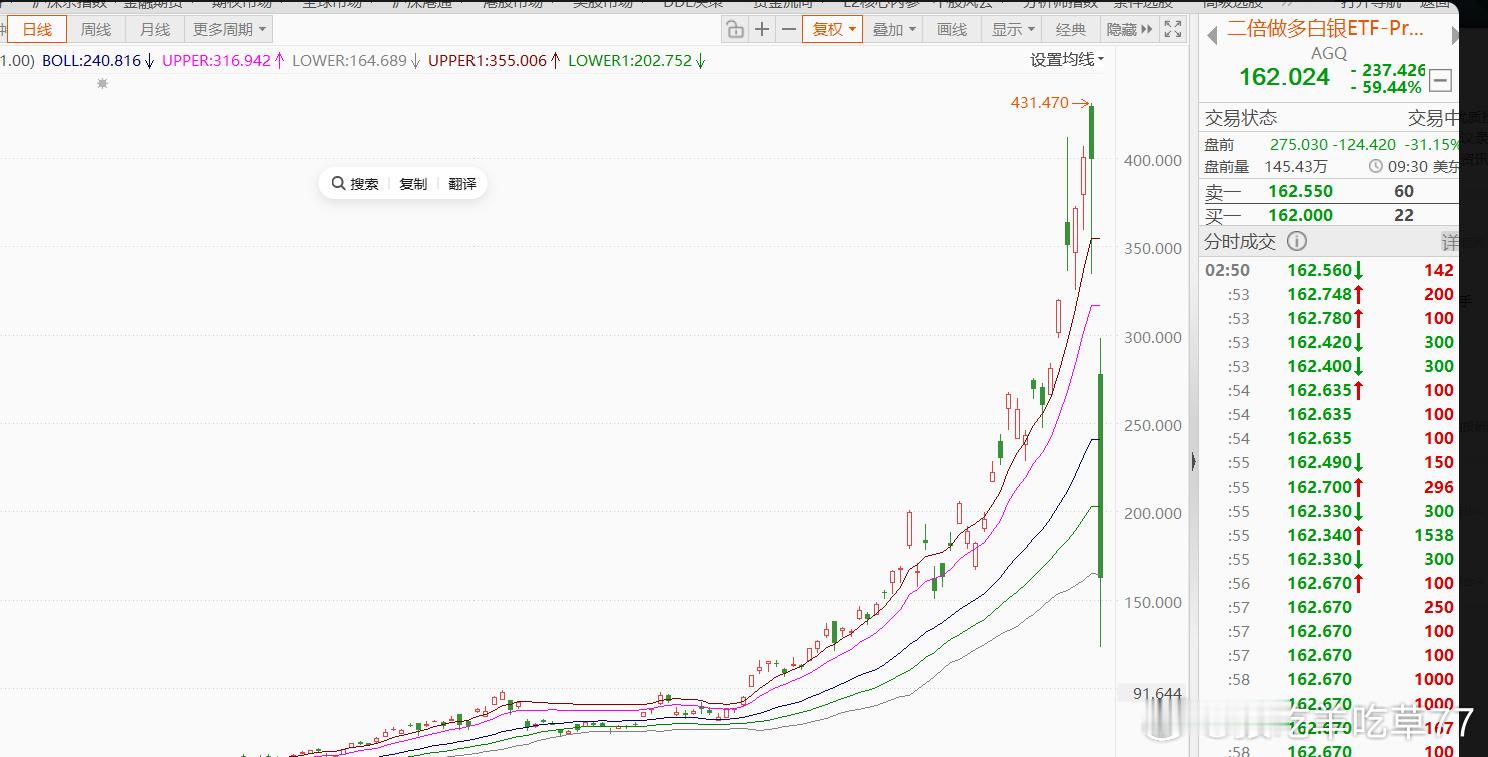Open the 显示 display dropdown
Viewport: 1488px width, 757px height.
click(1013, 29)
